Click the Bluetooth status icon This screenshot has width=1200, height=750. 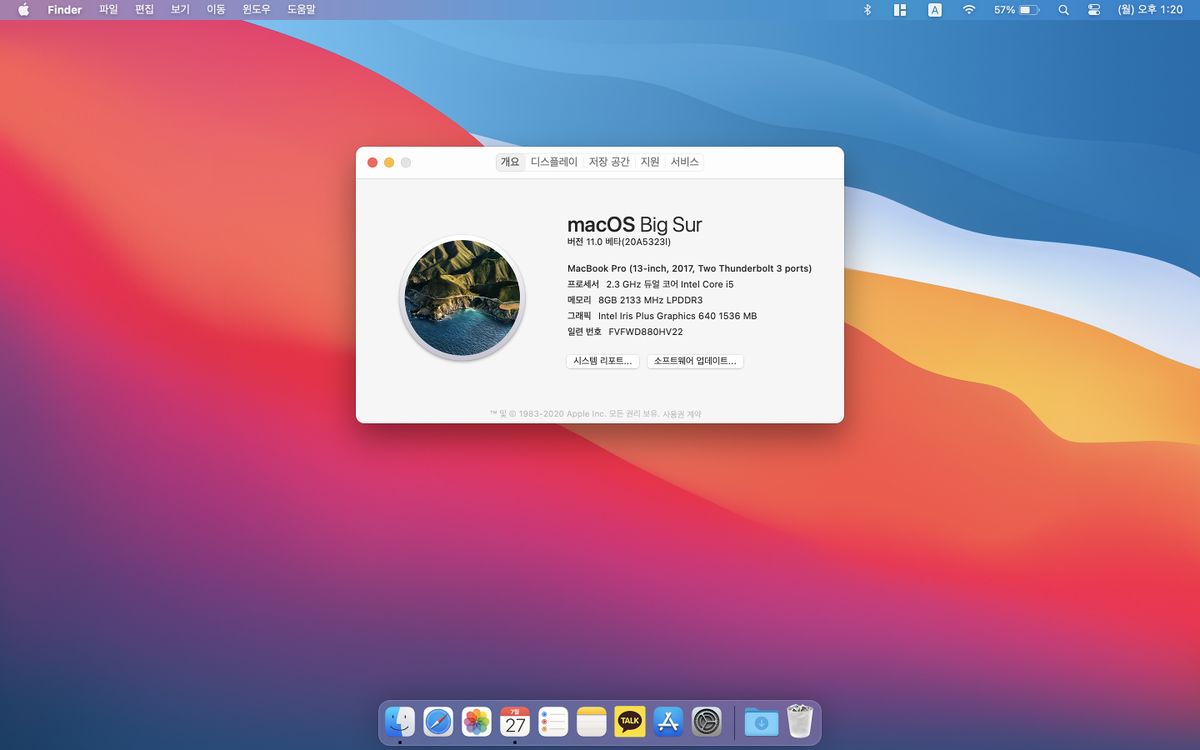[x=868, y=9]
